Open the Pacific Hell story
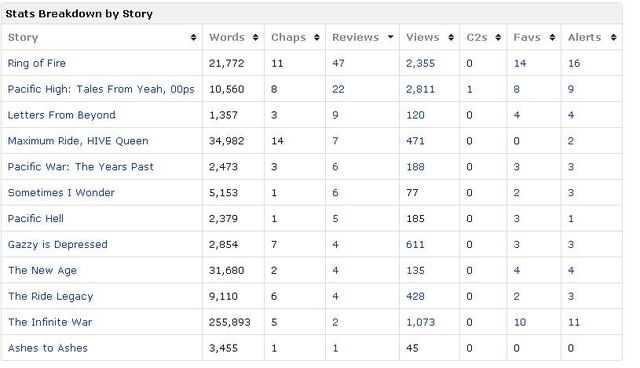 click(x=36, y=218)
